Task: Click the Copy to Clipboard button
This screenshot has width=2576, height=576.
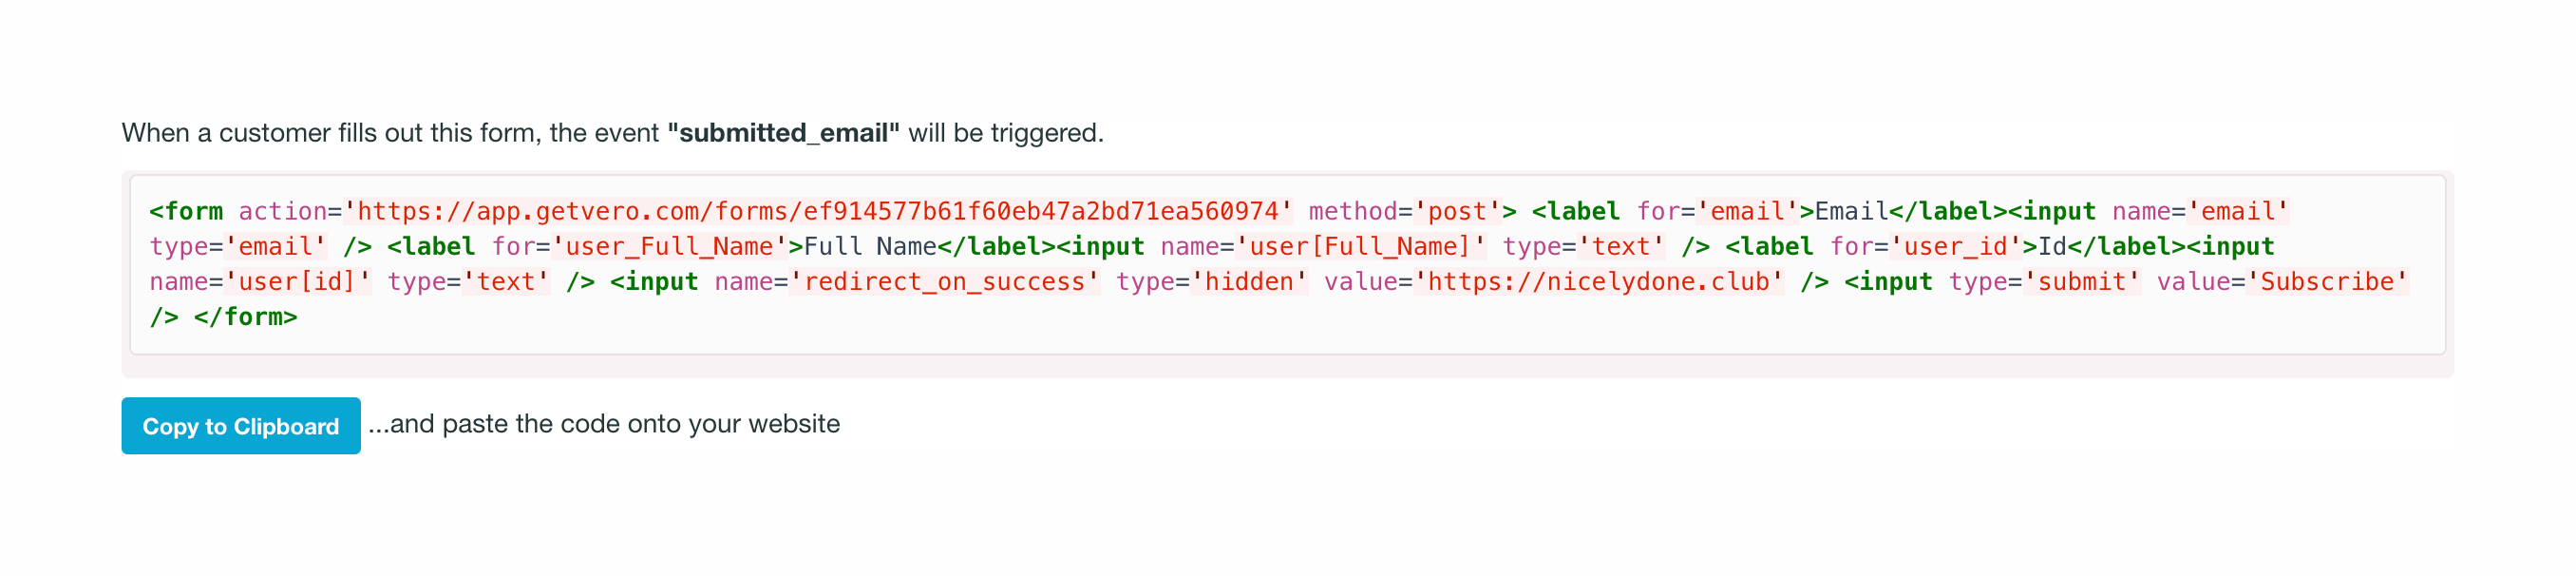Action: pos(240,426)
